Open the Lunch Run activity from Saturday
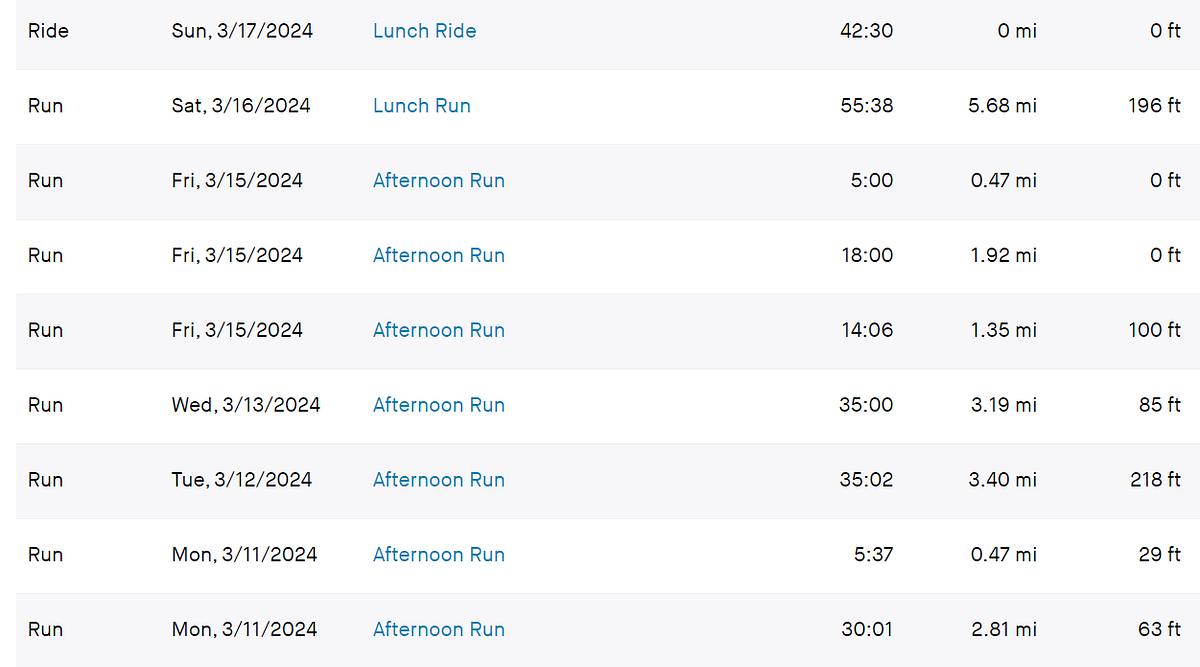The height and width of the screenshot is (667, 1200). click(421, 105)
